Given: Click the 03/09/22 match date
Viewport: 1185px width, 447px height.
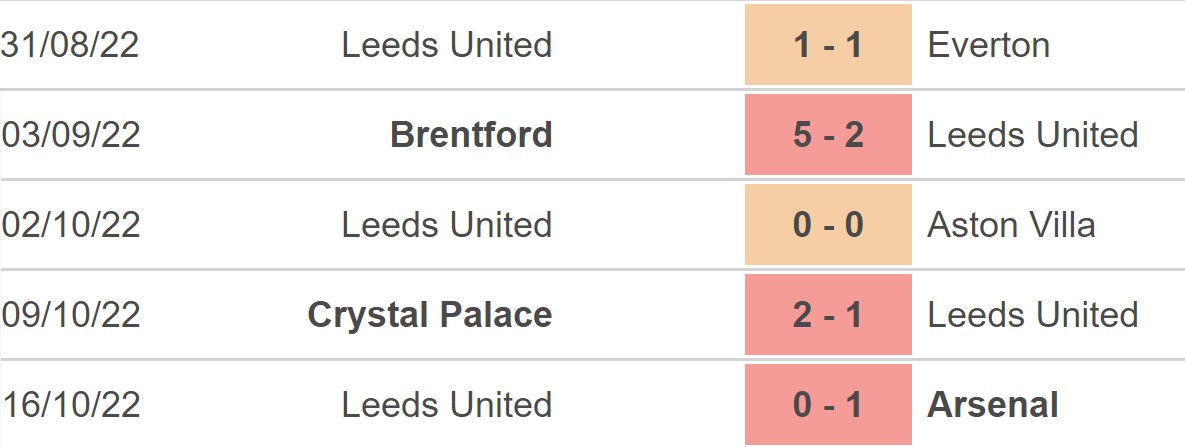Looking at the screenshot, I should (71, 135).
